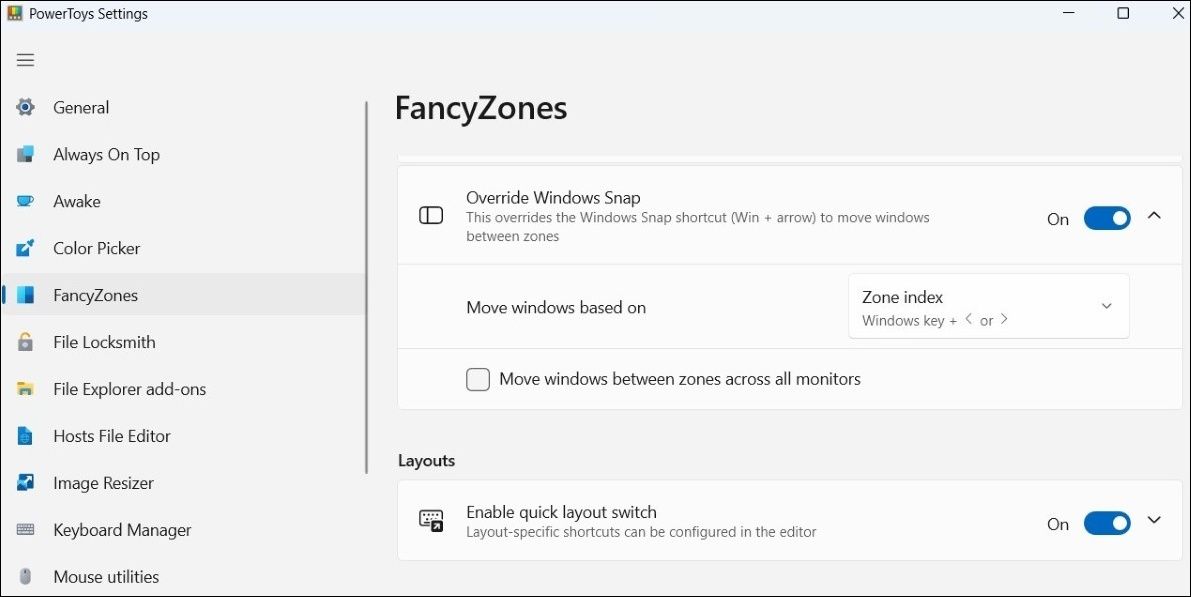Viewport: 1191px width, 597px height.
Task: Open the Color Picker settings
Action: [x=97, y=248]
